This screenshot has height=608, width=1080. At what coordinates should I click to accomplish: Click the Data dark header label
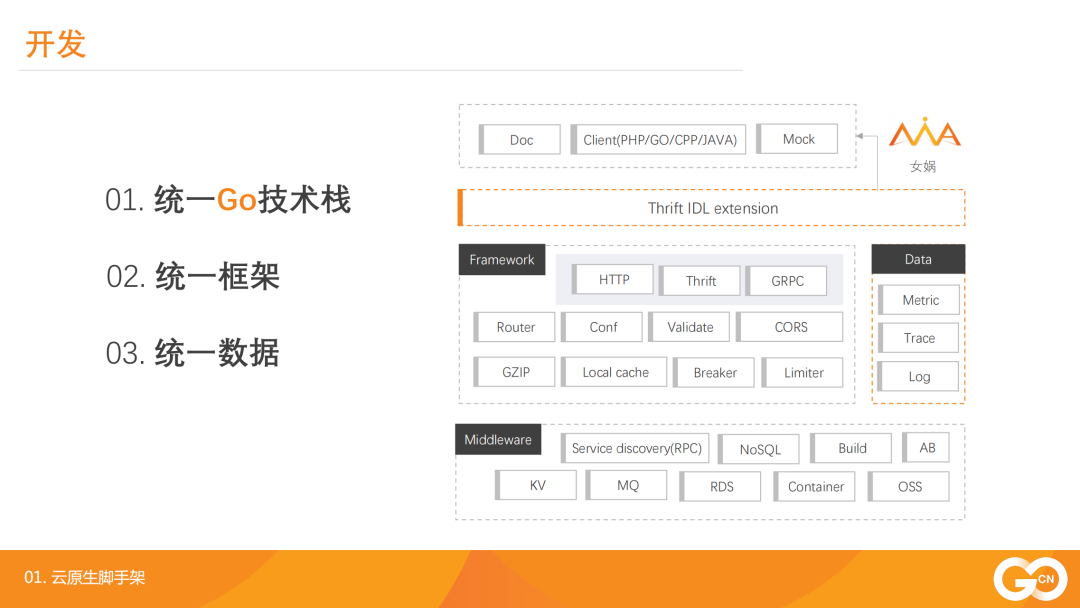tap(918, 259)
